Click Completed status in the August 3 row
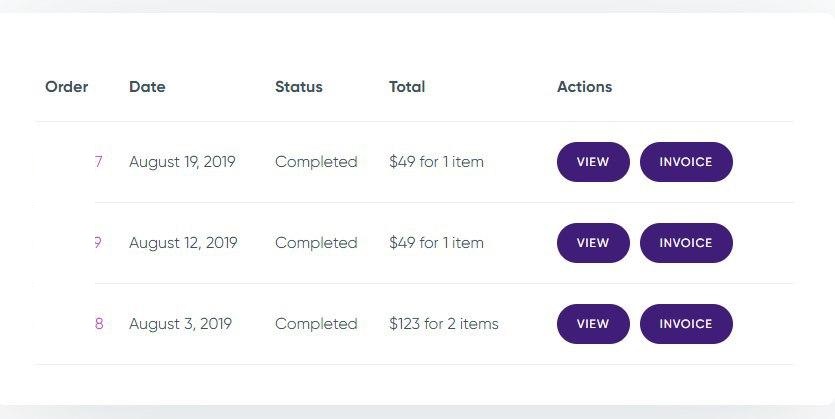The width and height of the screenshot is (835, 419). click(x=316, y=324)
